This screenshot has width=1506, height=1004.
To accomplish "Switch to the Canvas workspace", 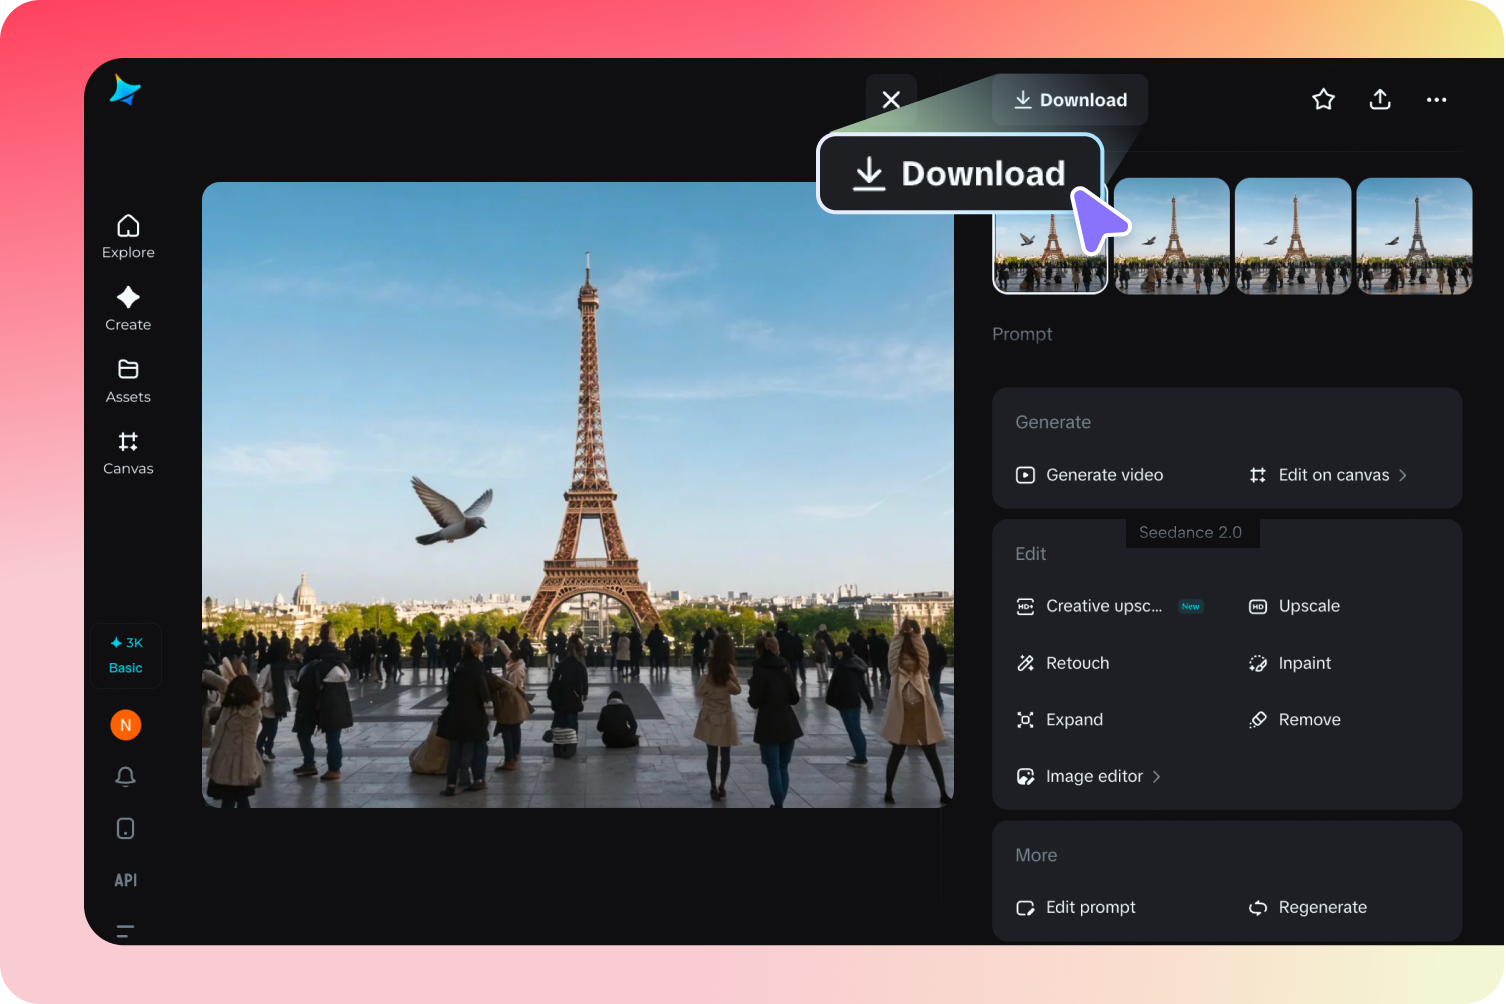I will point(128,453).
